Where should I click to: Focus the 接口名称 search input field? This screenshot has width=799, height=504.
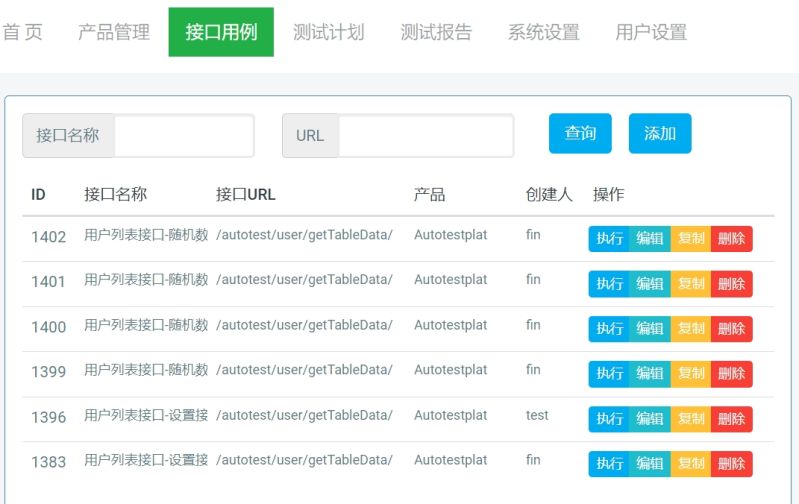[184, 136]
